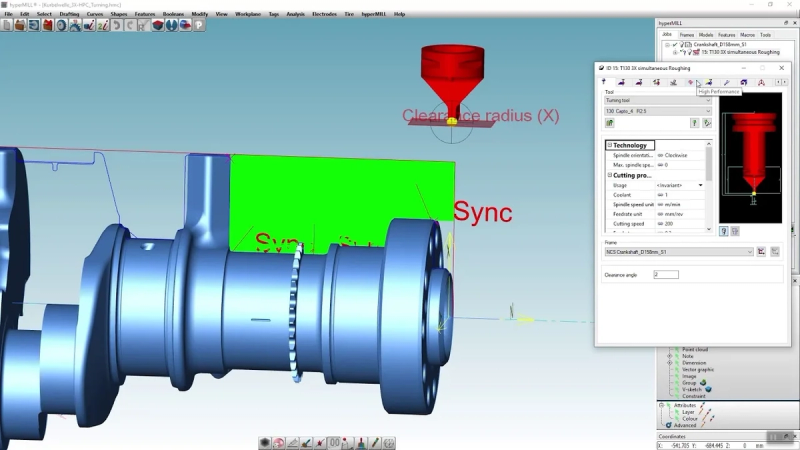This screenshot has width=800, height=450.
Task: Switch to the Frames tab in hyperMILL panel
Action: click(x=687, y=35)
